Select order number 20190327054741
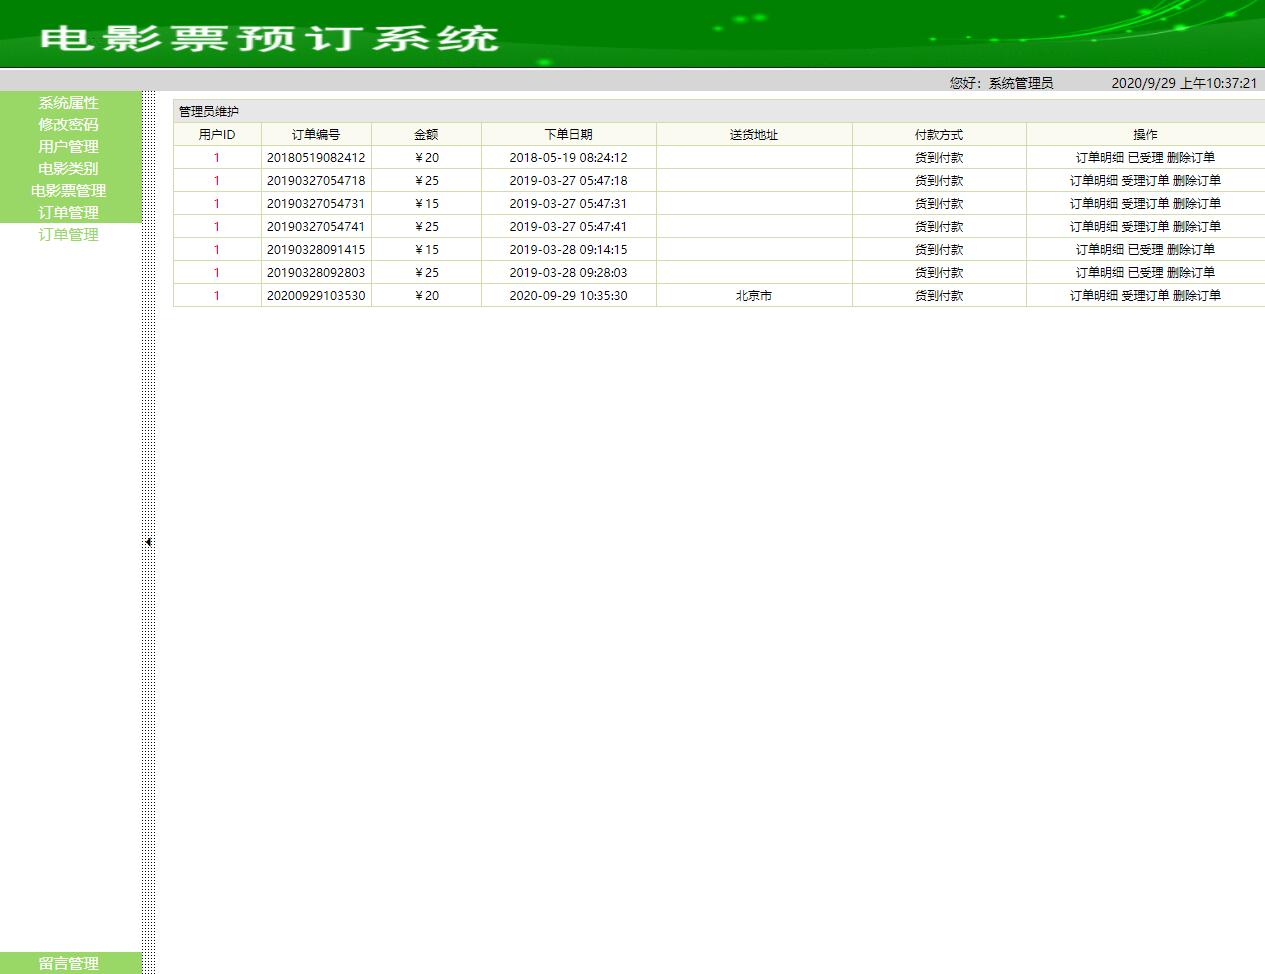 (316, 227)
